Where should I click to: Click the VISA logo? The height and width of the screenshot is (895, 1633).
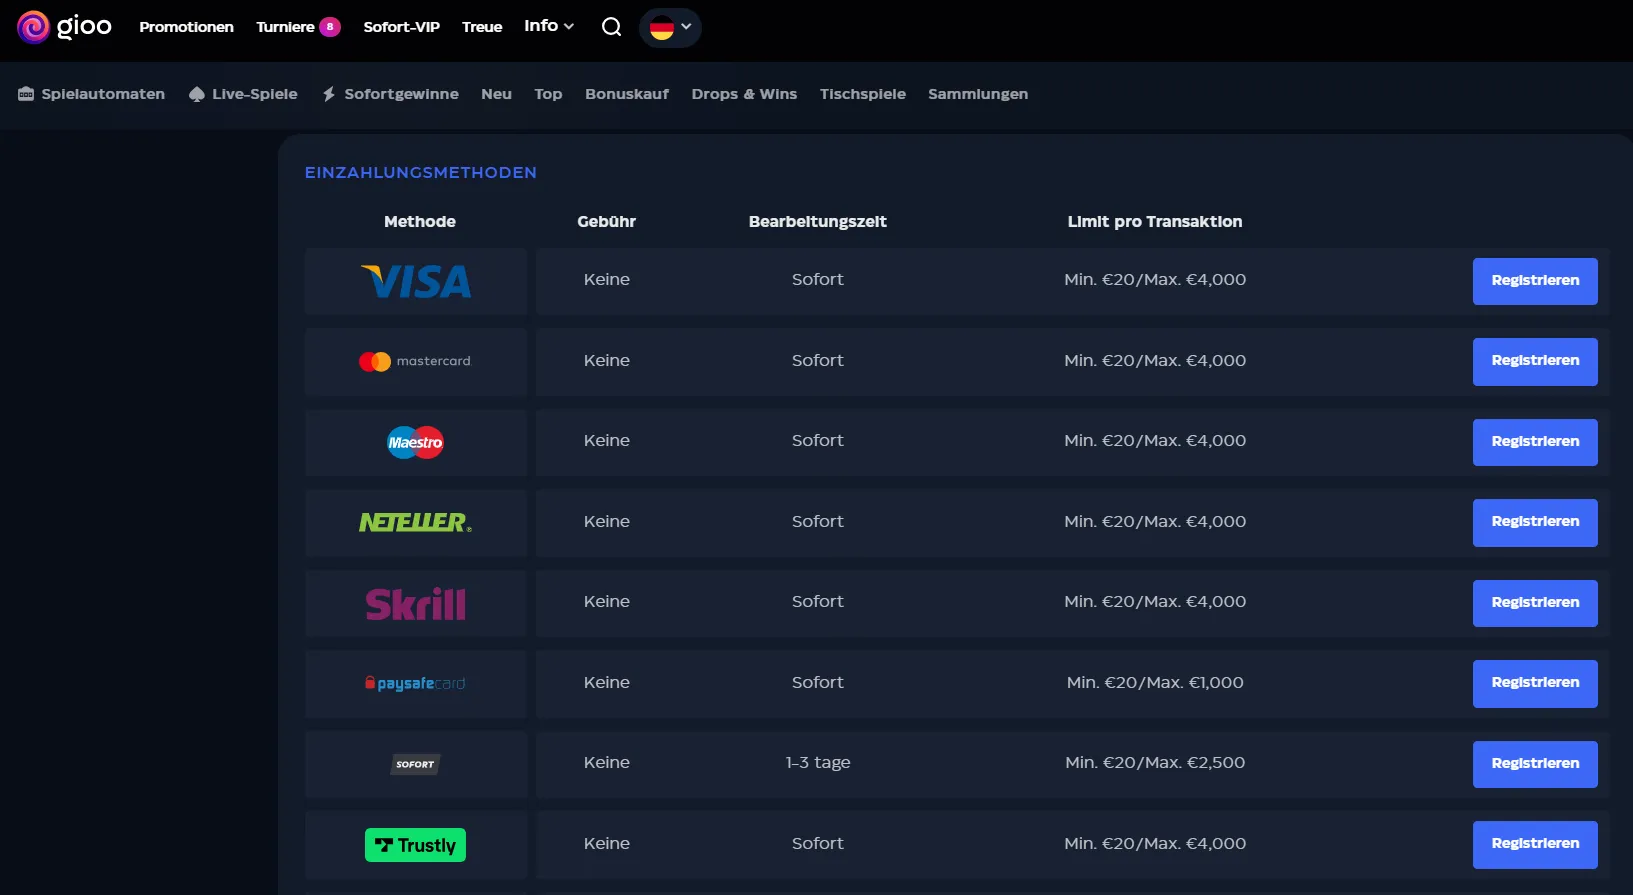[416, 282]
